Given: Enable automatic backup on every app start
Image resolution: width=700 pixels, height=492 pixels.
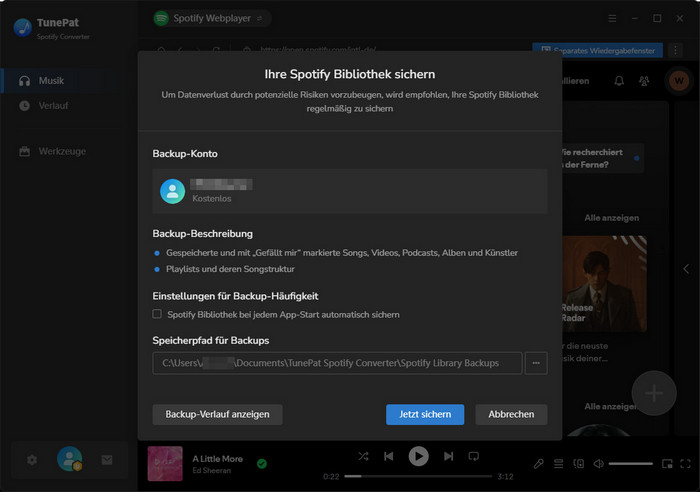Looking at the screenshot, I should pos(157,314).
